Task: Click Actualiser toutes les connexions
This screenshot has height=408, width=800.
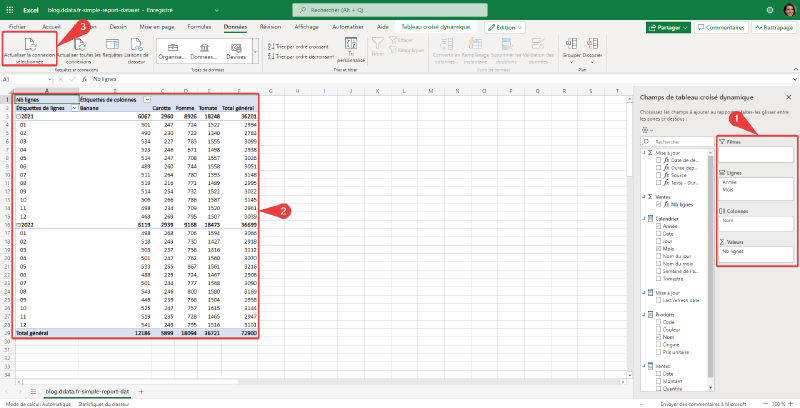Action: 79,50
